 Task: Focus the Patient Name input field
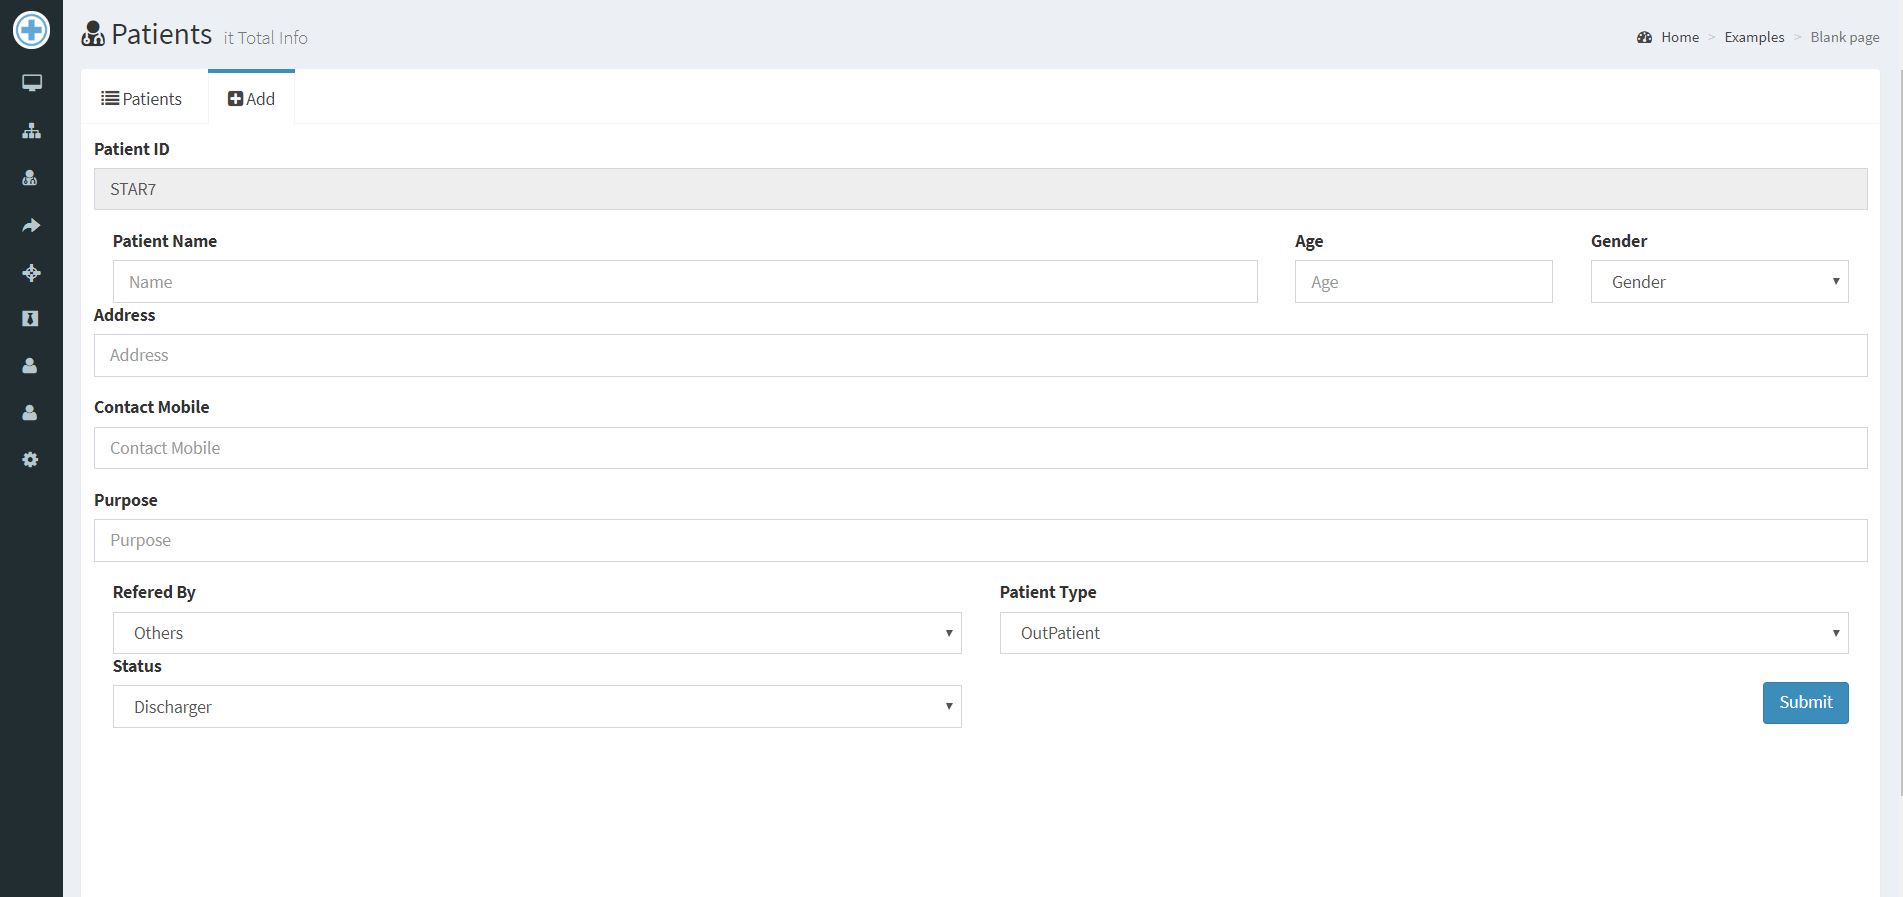click(x=685, y=282)
